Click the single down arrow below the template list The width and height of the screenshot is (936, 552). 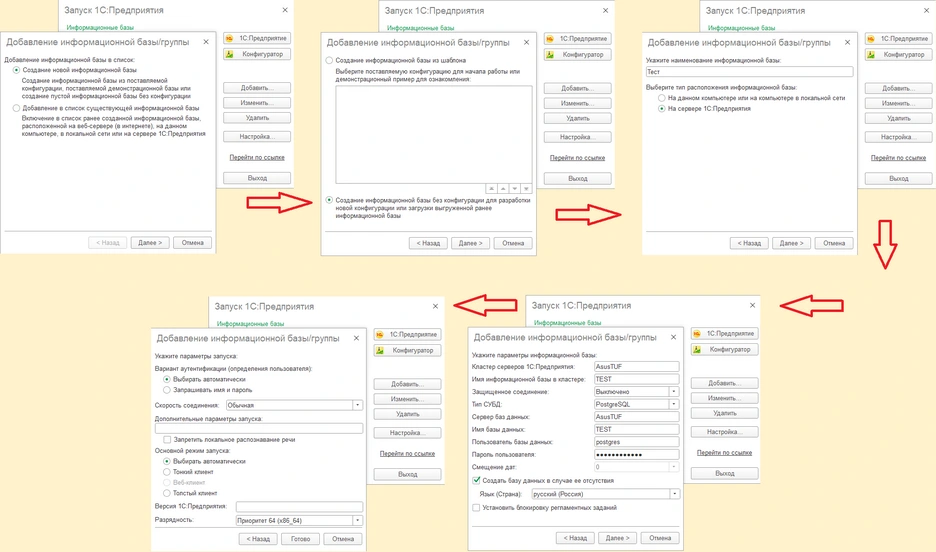tap(514, 189)
